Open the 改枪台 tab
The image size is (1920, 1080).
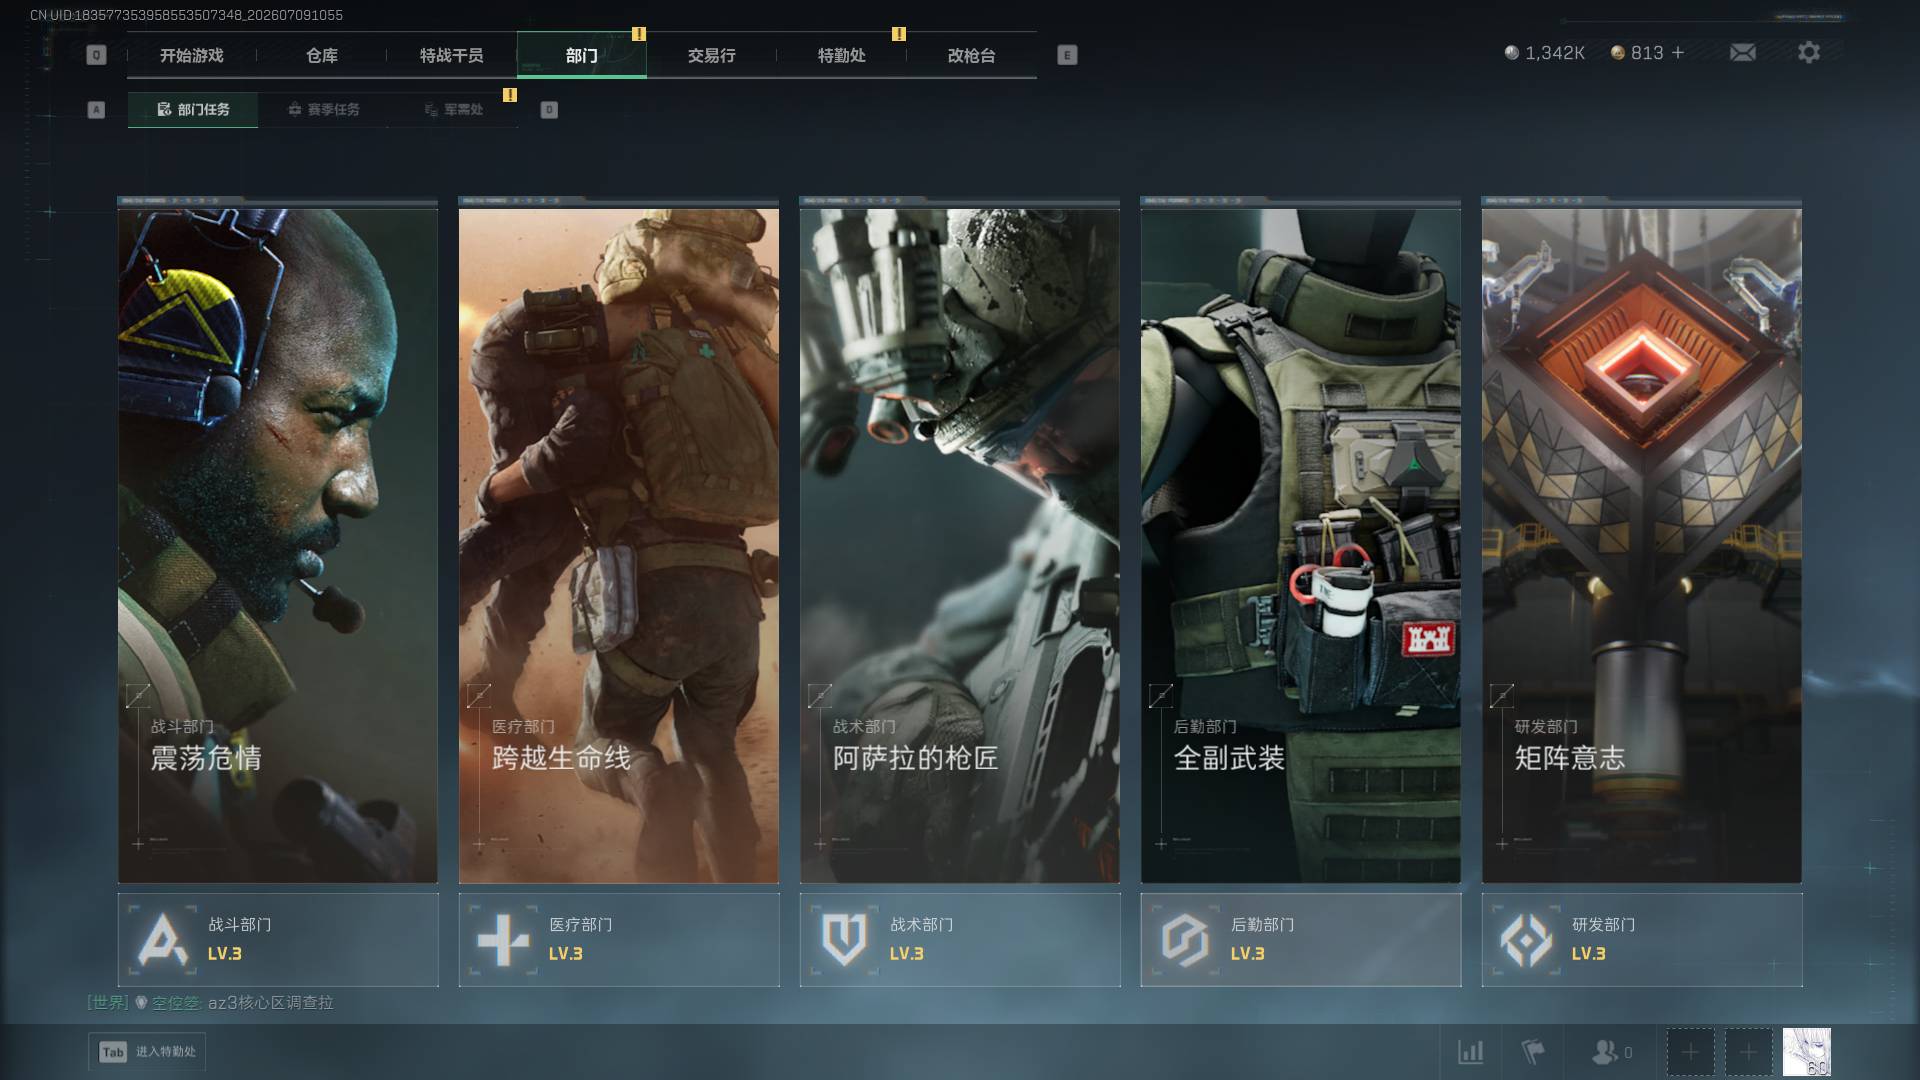tap(972, 55)
